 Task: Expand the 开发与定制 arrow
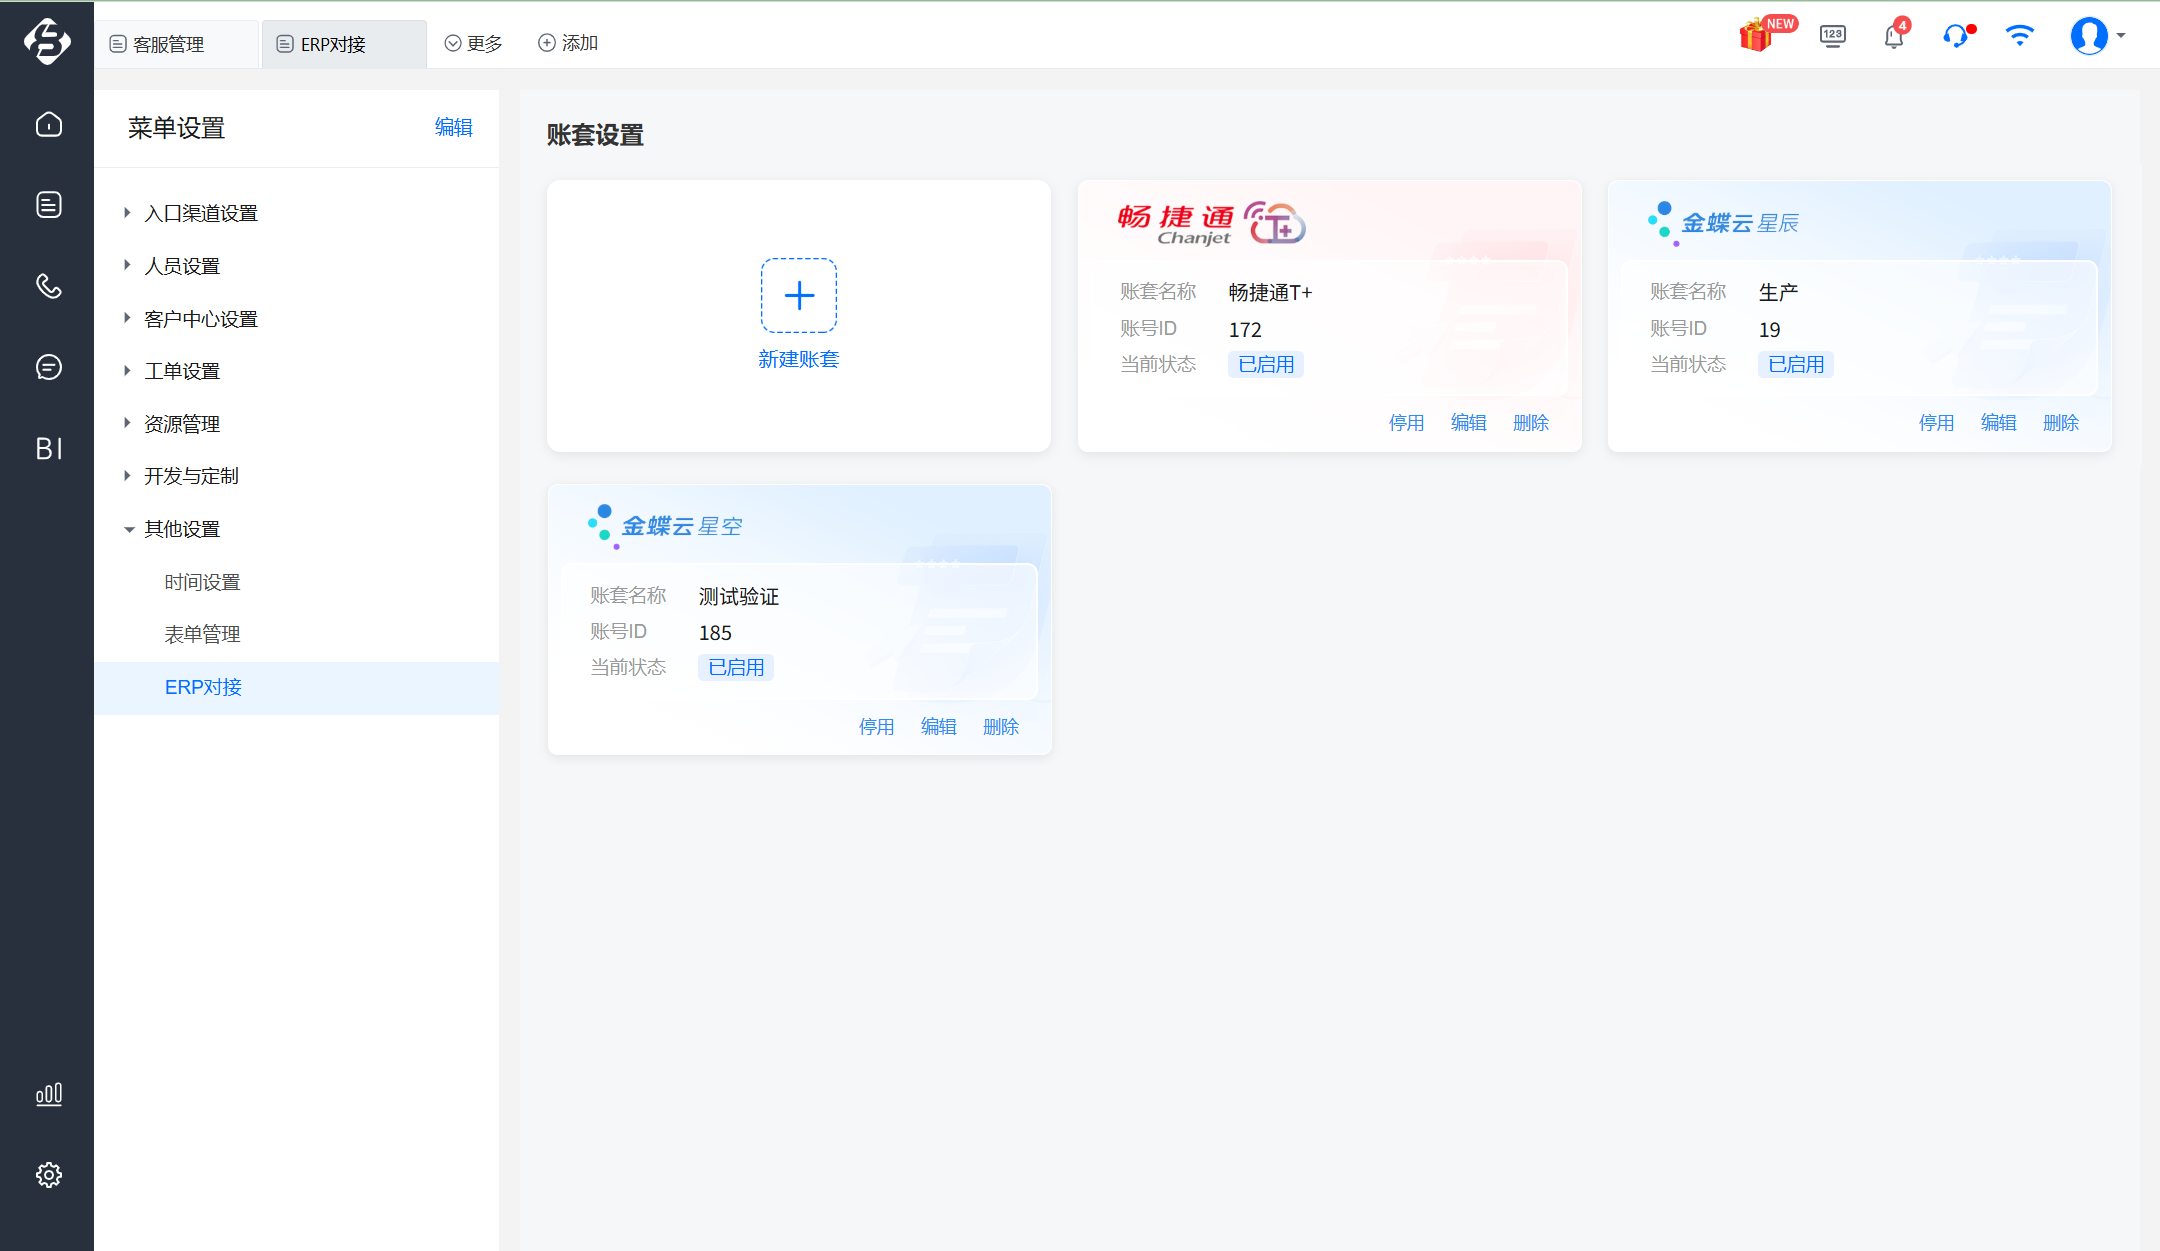coord(127,475)
